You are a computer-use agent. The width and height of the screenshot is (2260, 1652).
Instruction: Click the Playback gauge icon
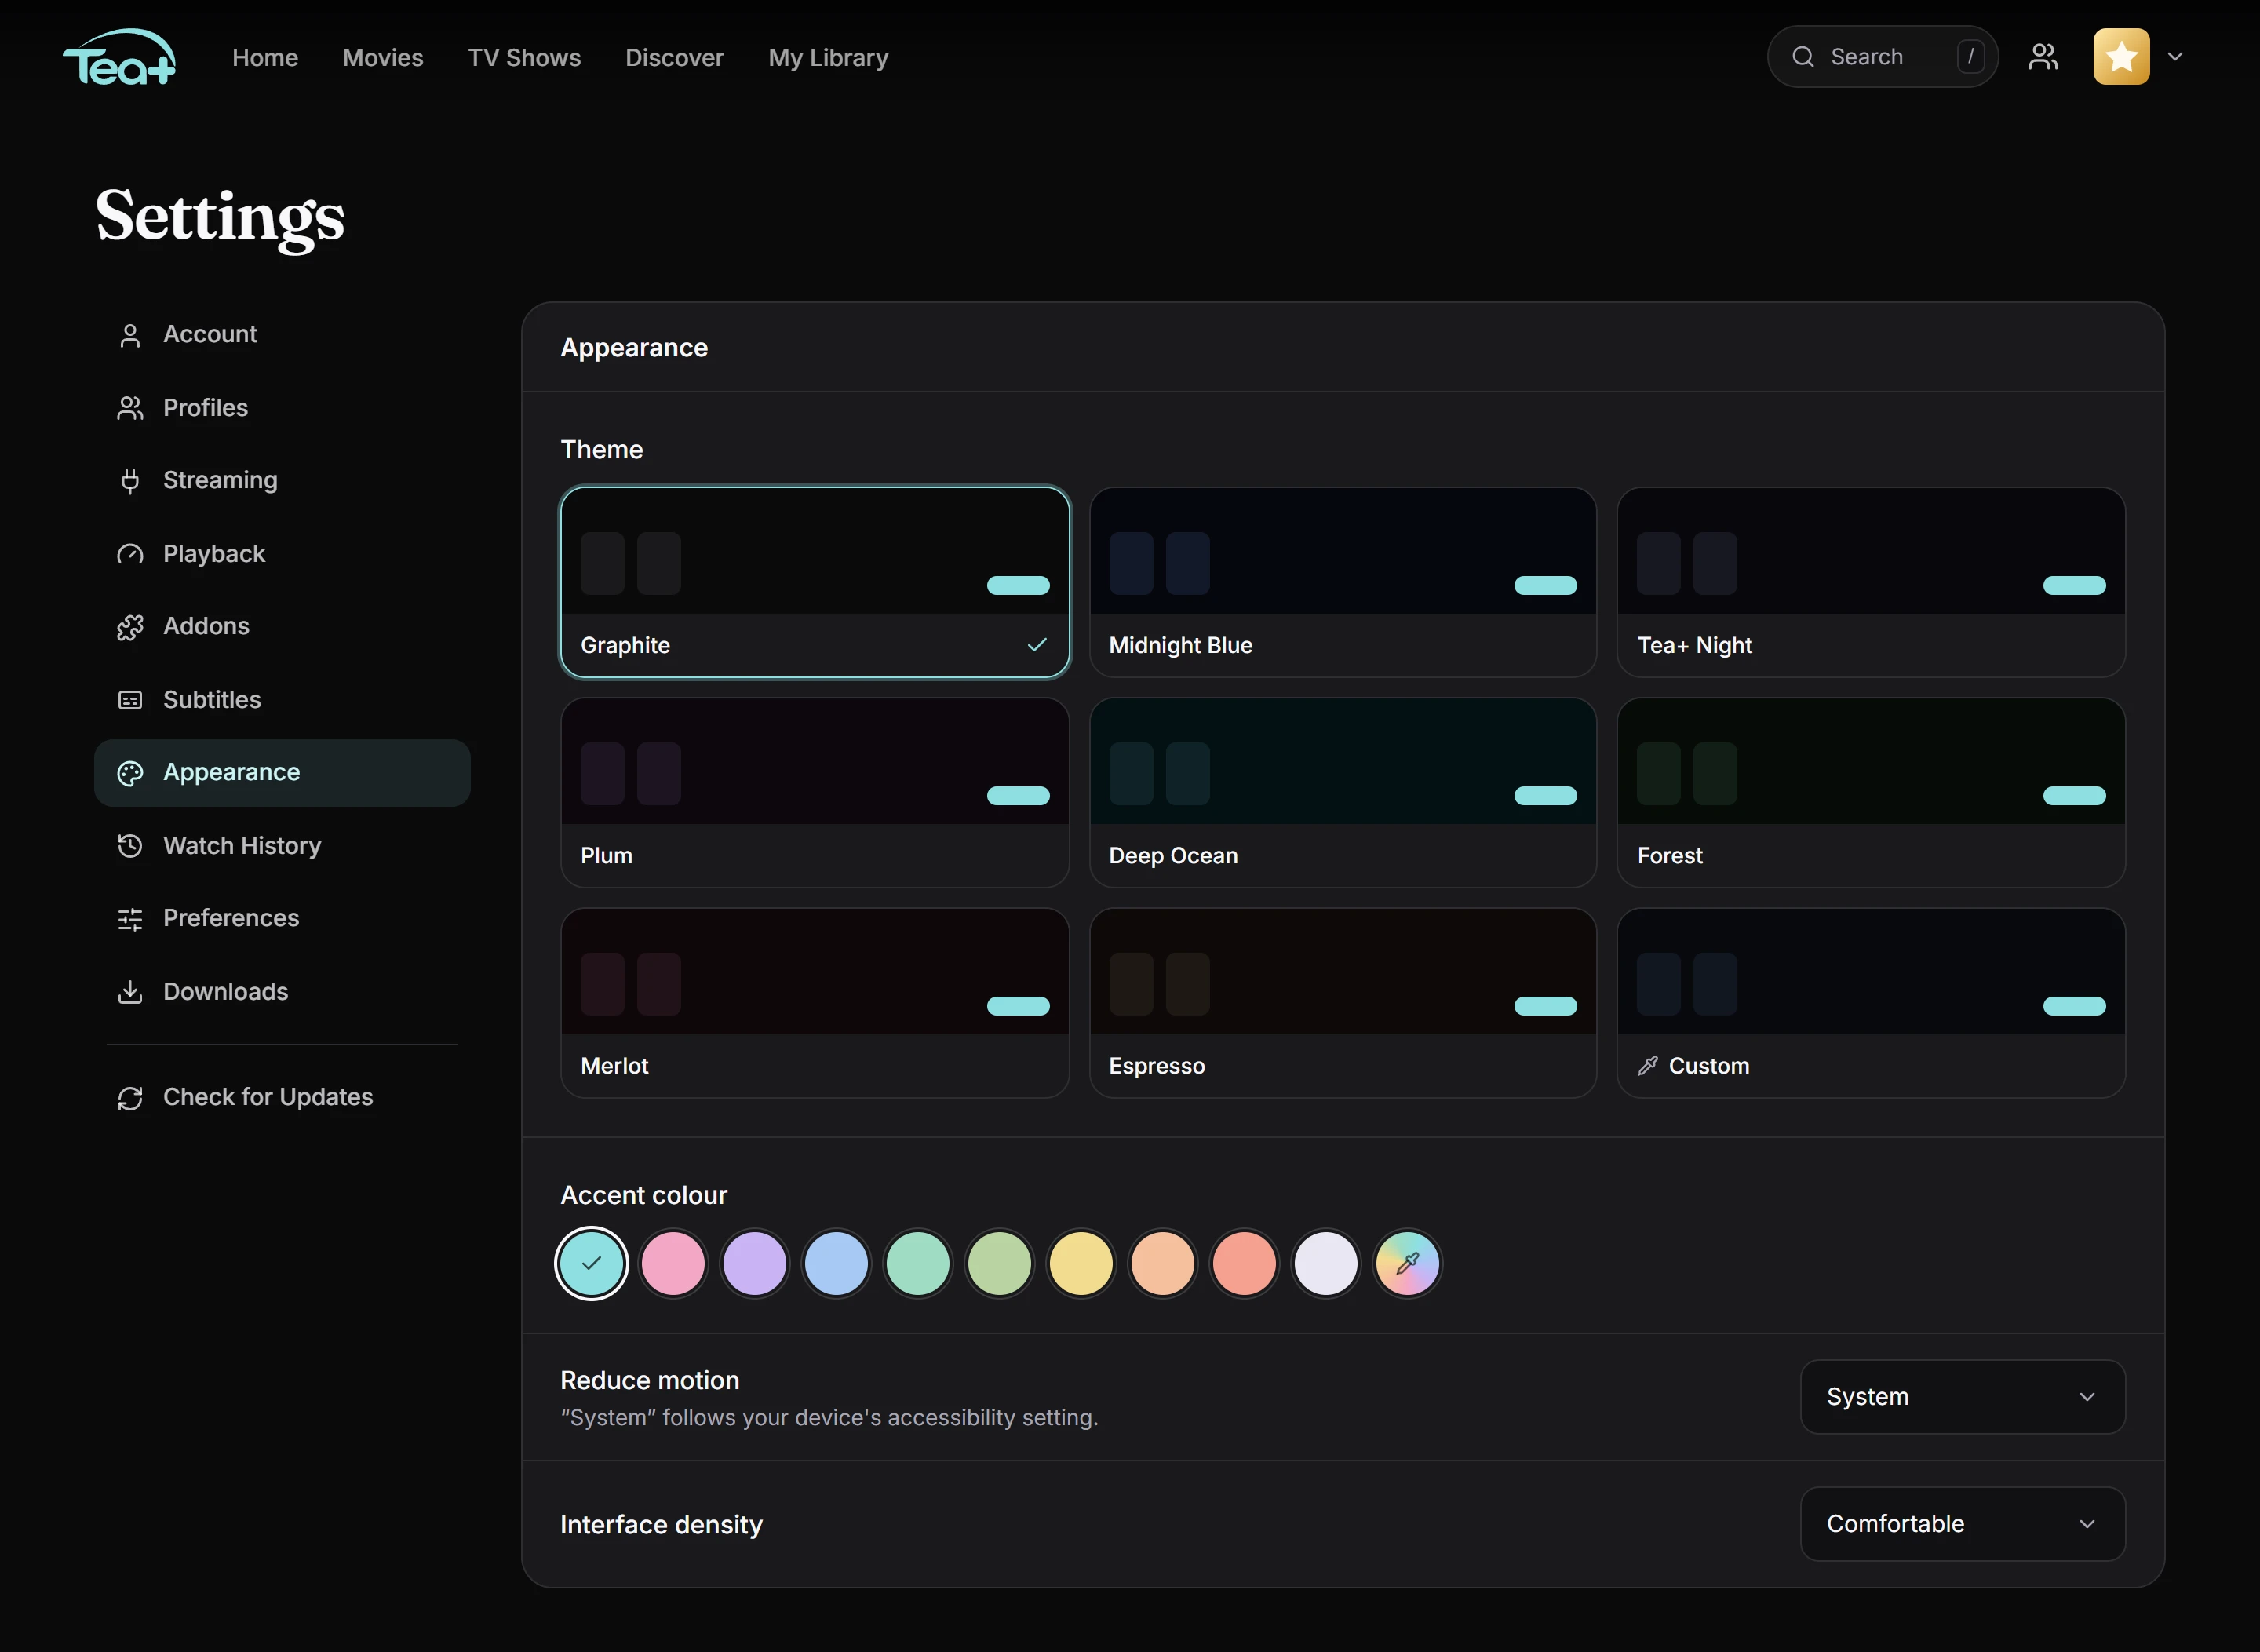pyautogui.click(x=130, y=554)
